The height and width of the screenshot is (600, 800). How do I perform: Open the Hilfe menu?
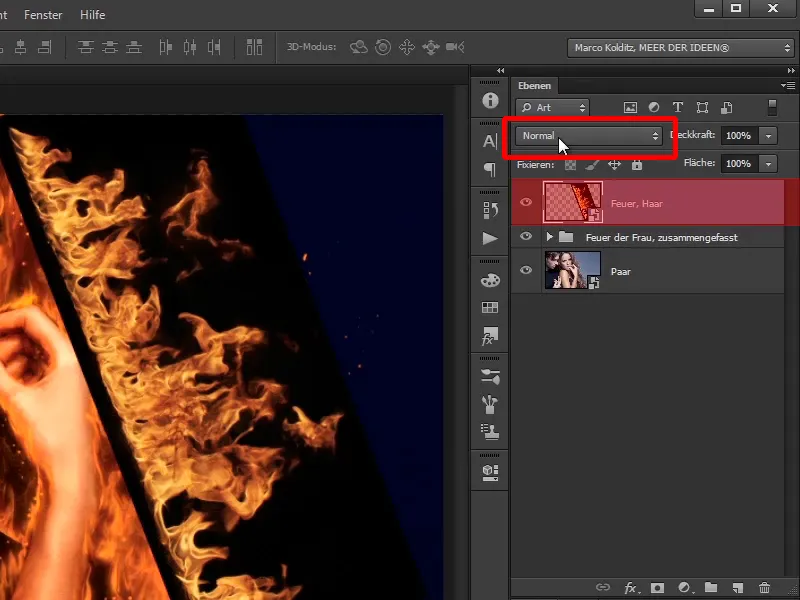click(x=92, y=15)
